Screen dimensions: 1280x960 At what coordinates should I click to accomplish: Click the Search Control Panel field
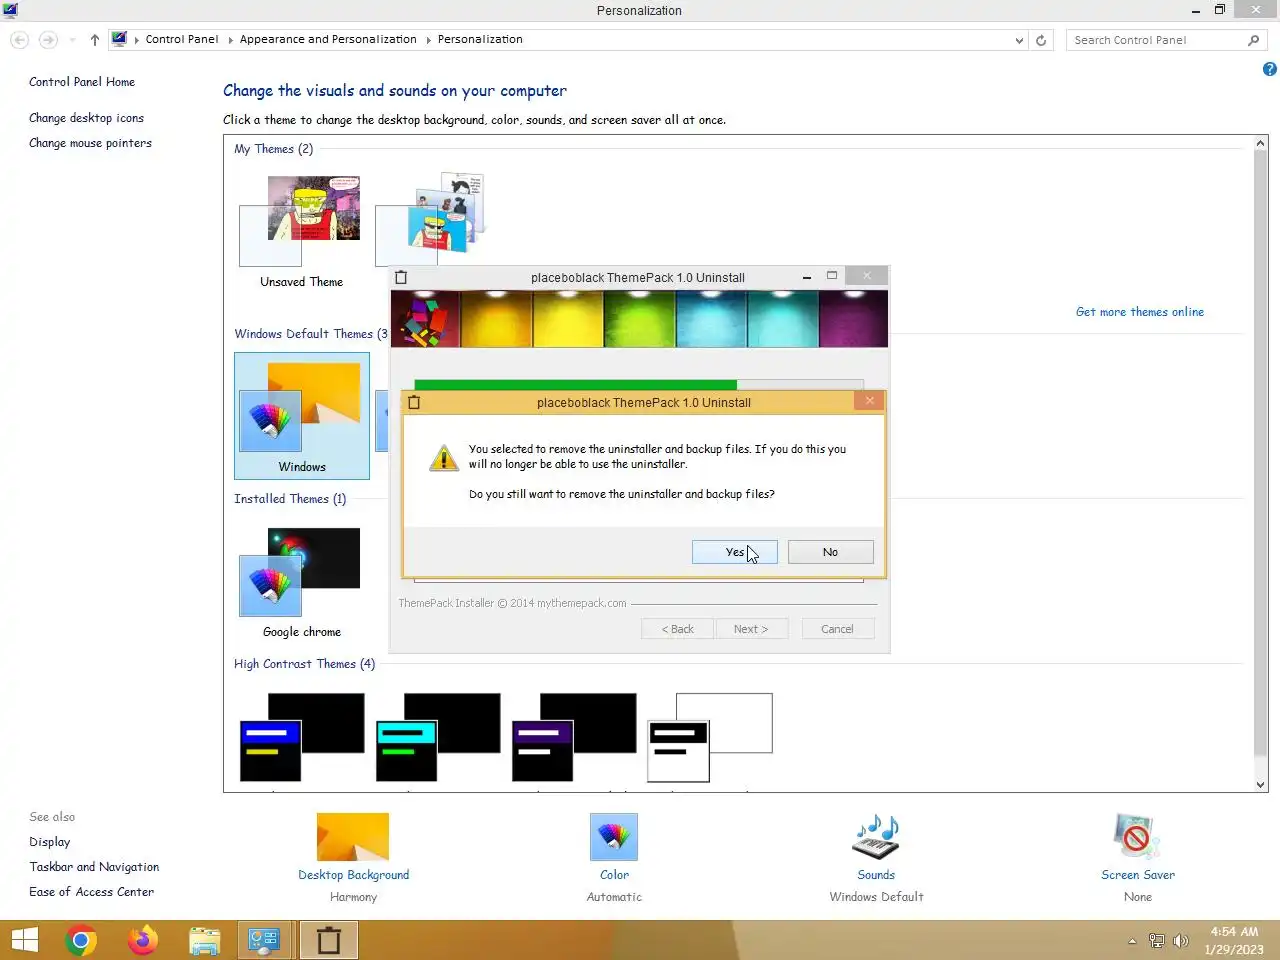[1157, 40]
